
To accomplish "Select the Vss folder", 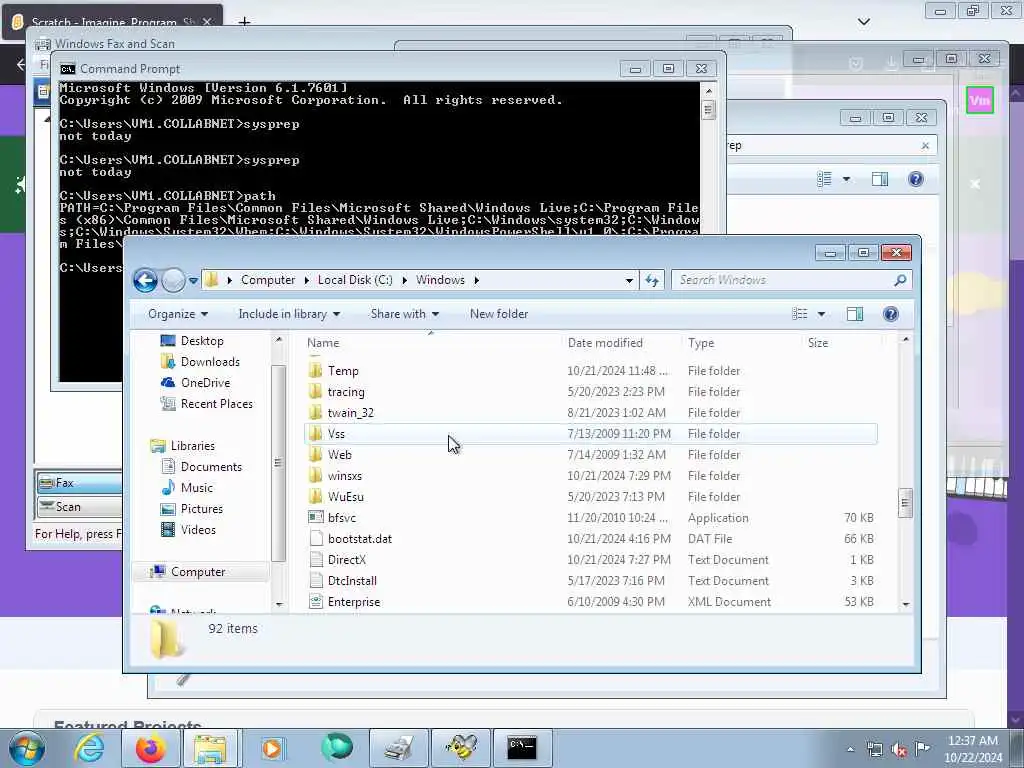I will [x=590, y=434].
